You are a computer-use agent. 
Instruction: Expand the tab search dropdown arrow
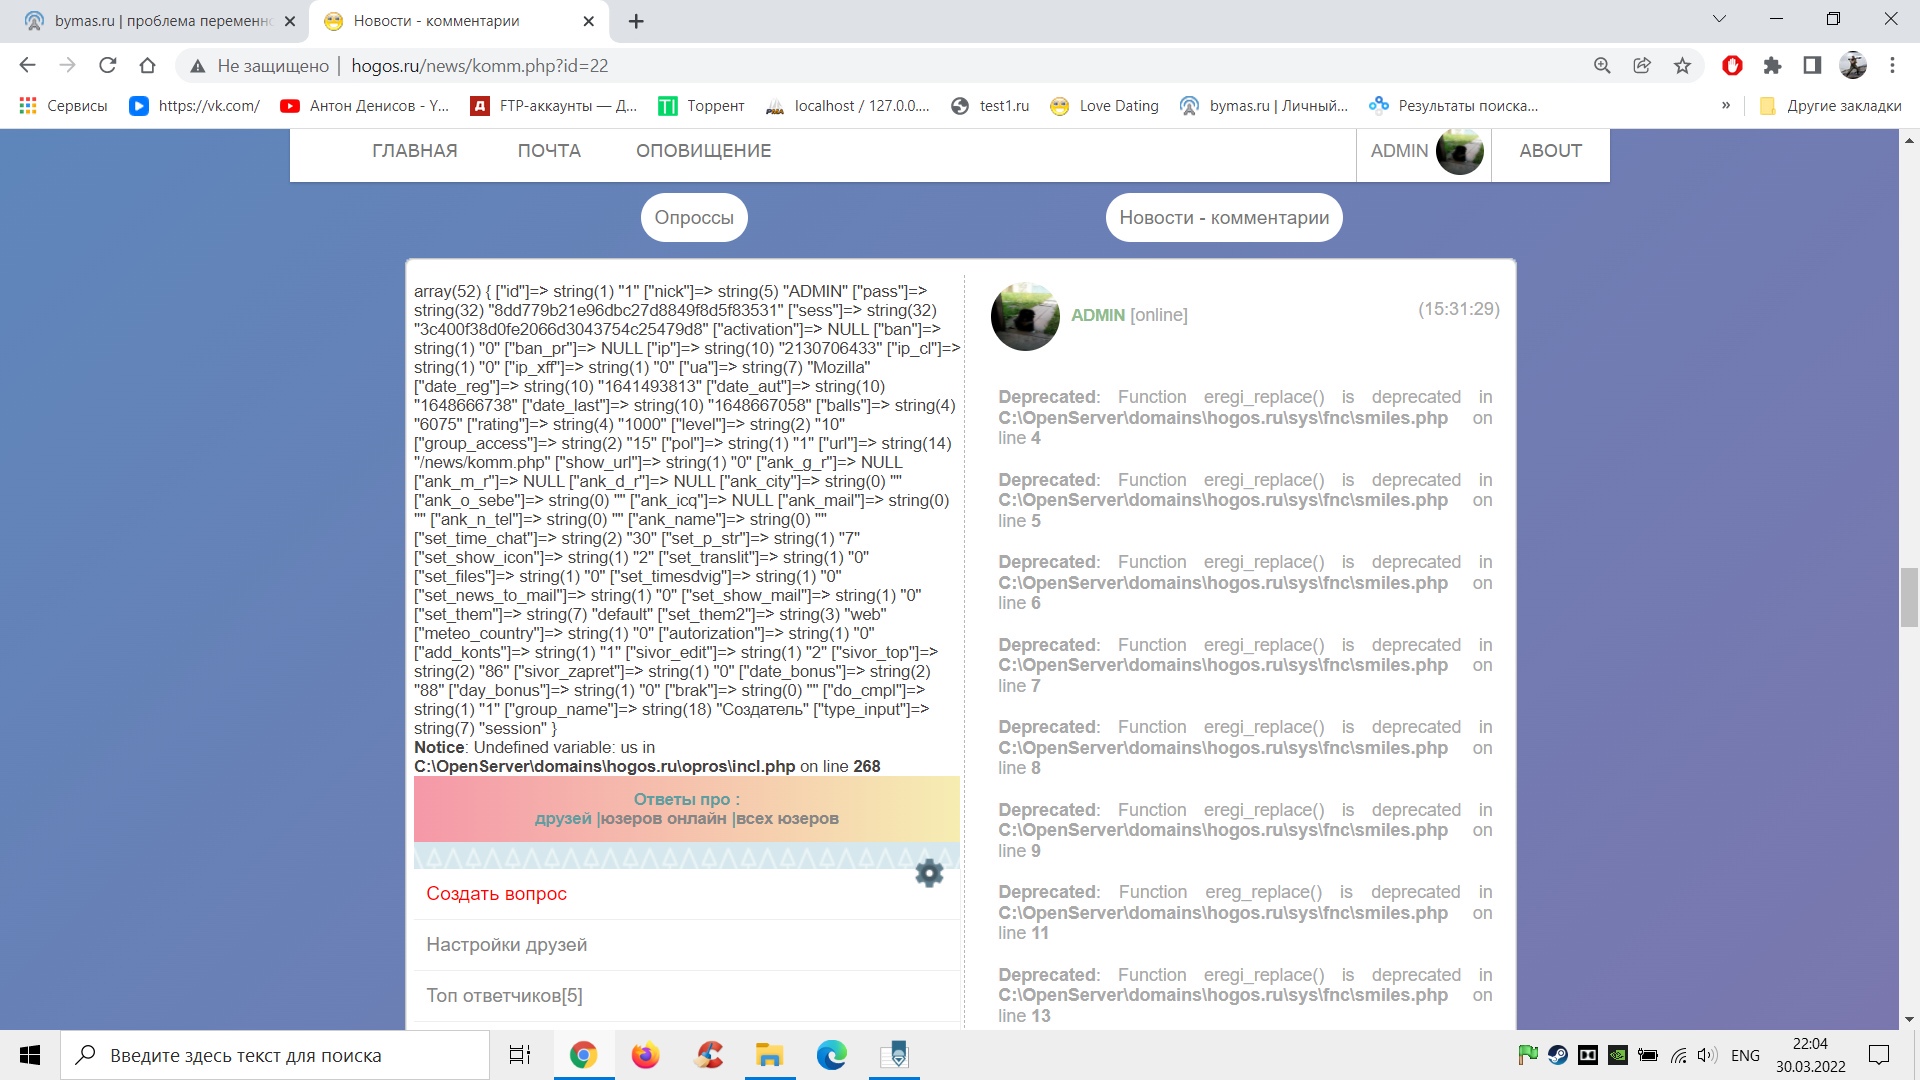tap(1719, 19)
